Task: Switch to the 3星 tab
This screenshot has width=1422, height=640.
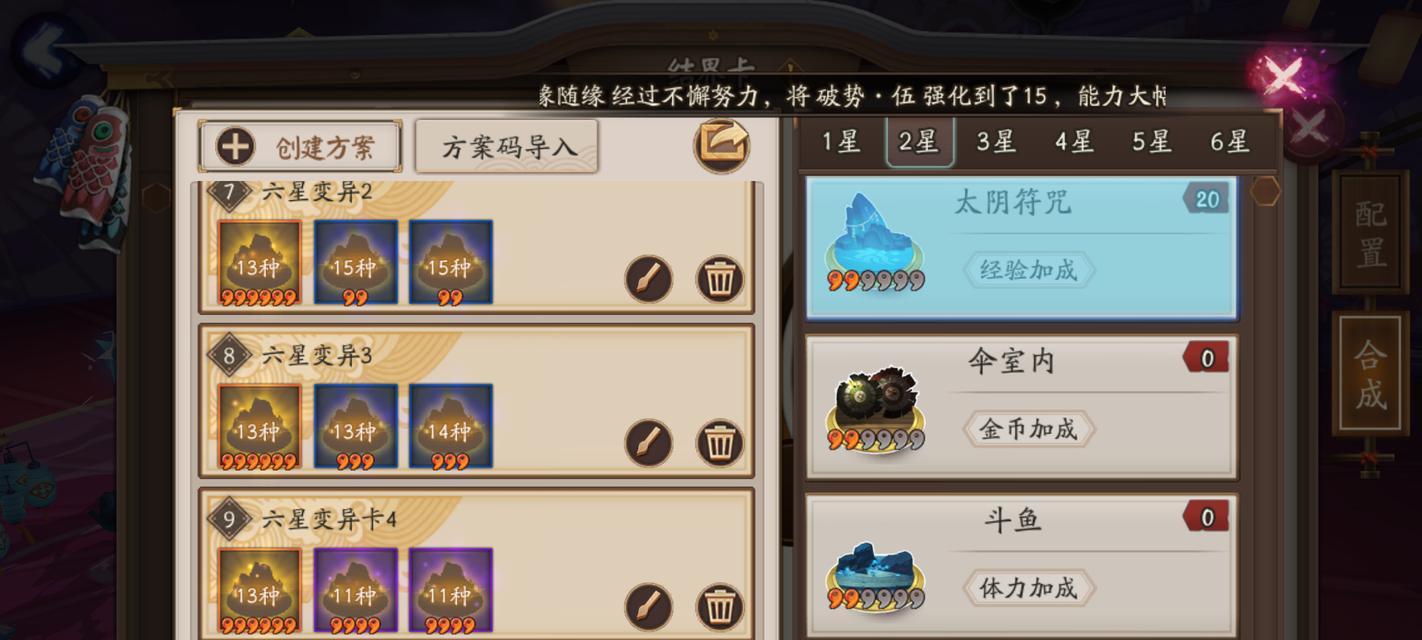Action: 996,142
